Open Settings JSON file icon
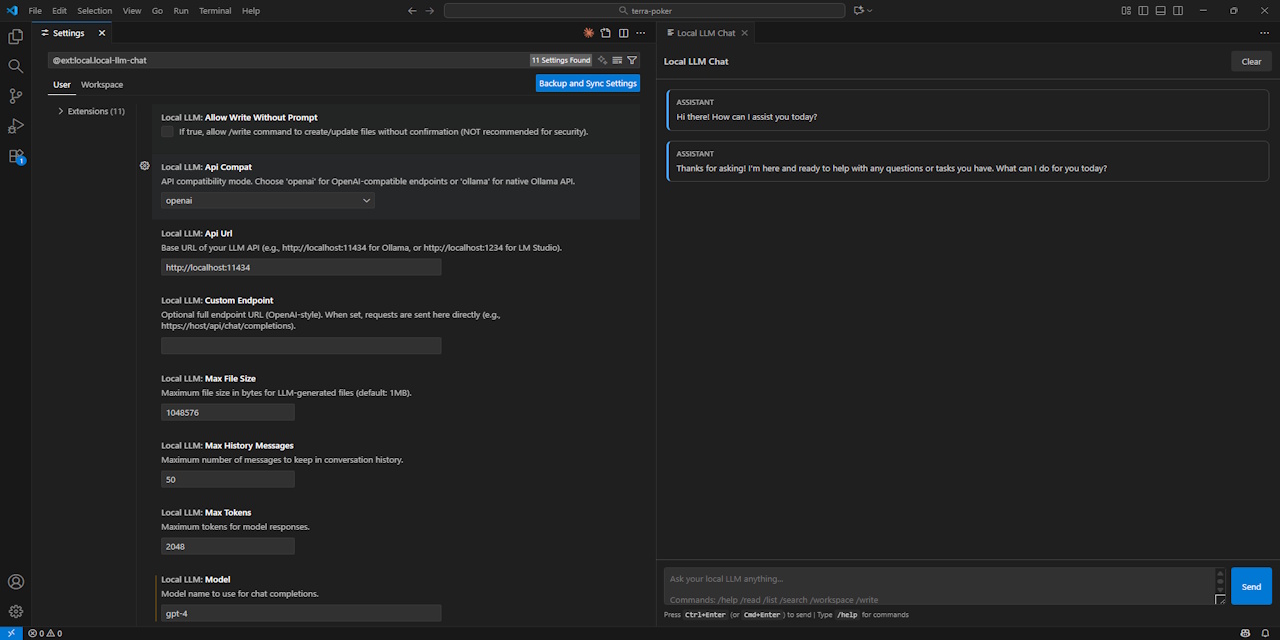 606,33
